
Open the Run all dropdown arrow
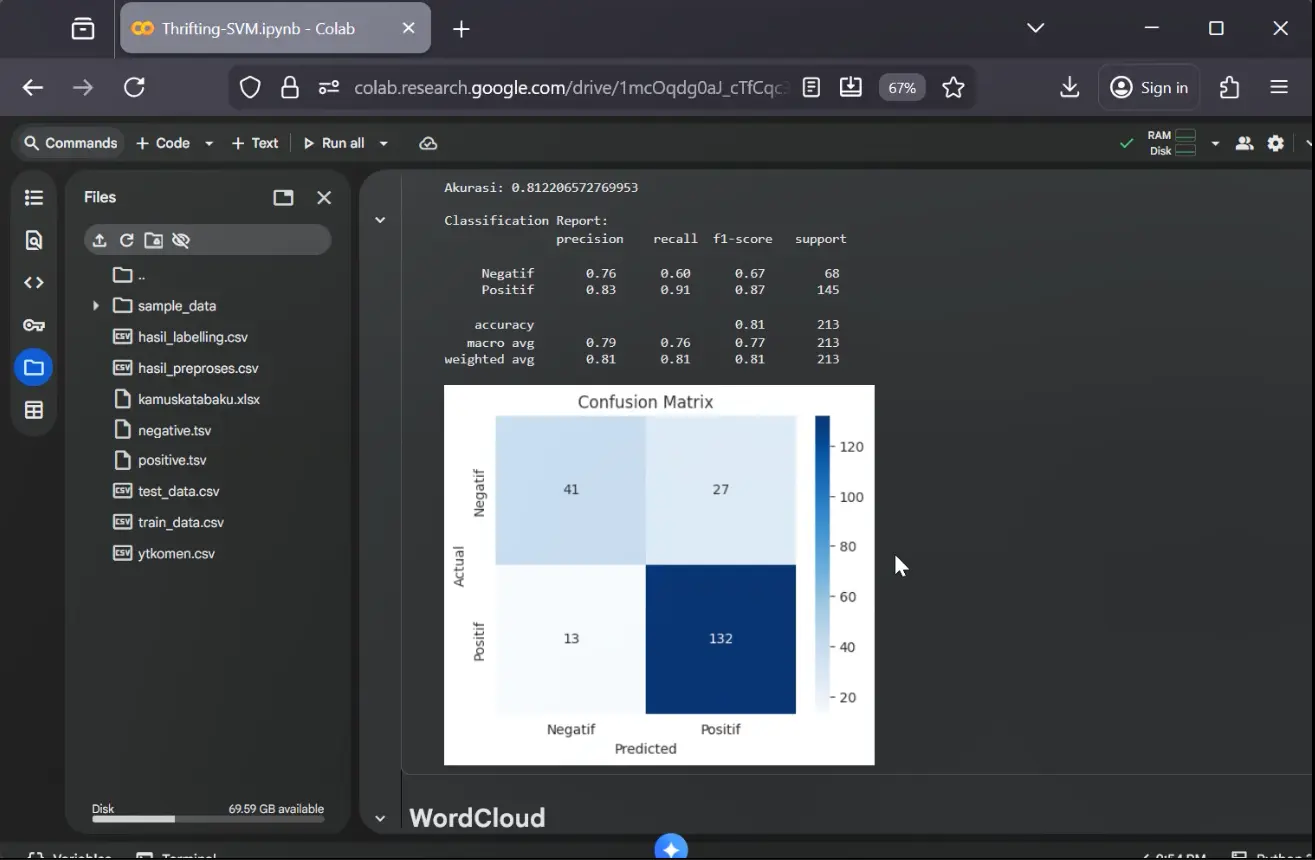click(x=383, y=143)
